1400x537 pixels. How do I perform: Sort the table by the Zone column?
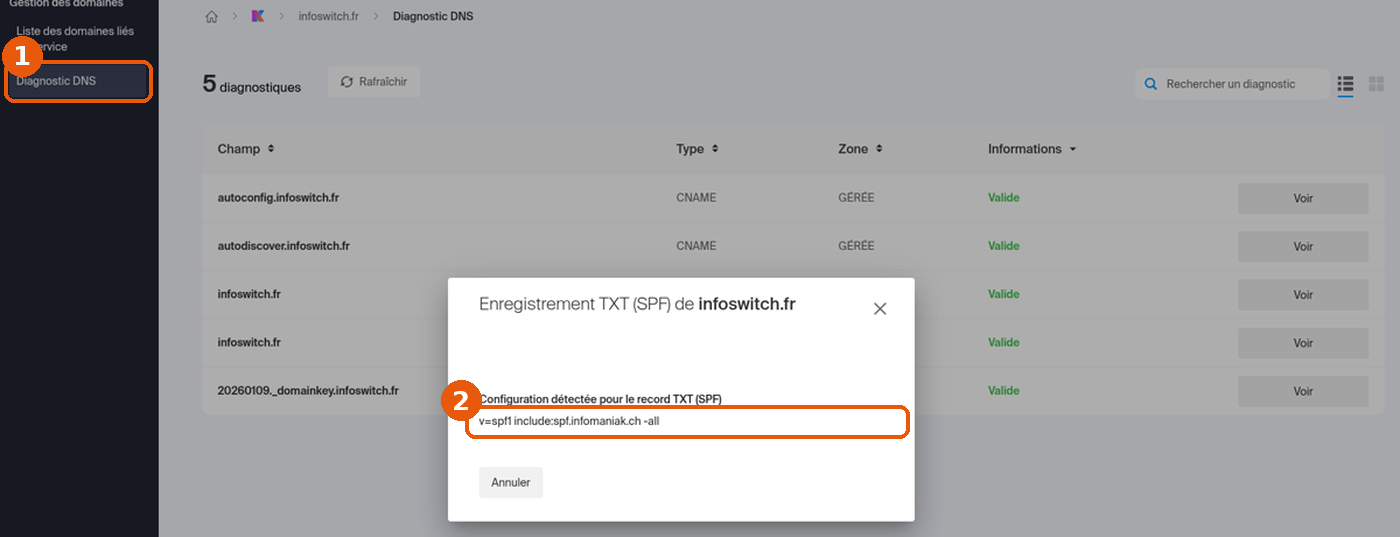tap(860, 149)
